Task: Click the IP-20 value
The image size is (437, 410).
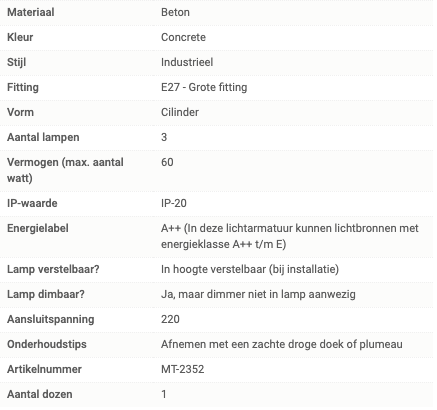Action: [x=174, y=203]
